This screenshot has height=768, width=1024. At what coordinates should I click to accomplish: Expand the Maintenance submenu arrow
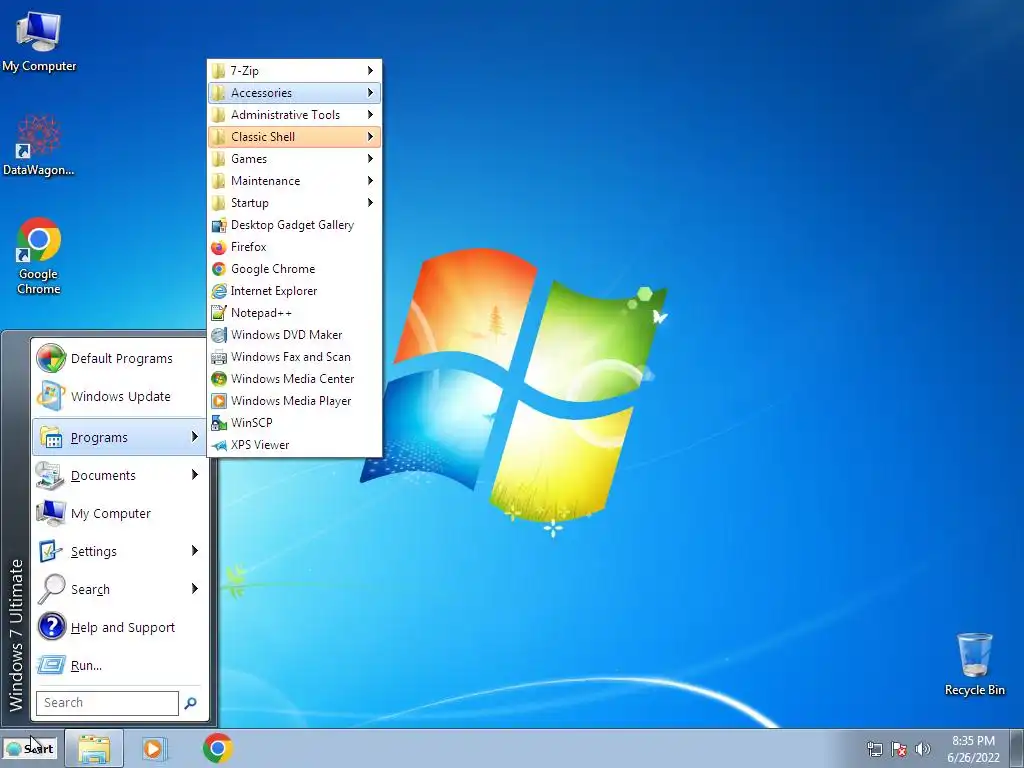click(x=370, y=181)
